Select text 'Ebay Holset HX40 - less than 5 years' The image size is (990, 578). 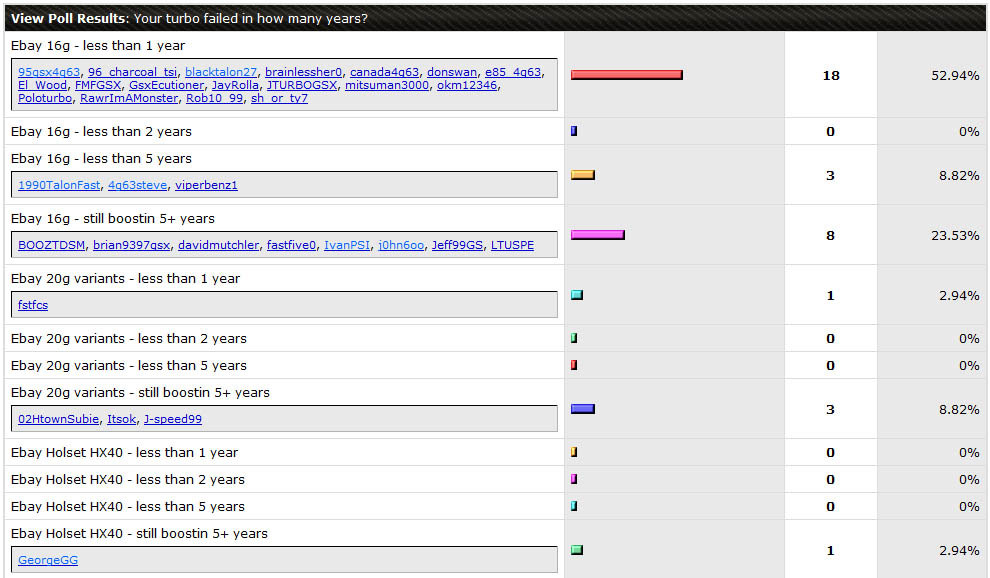click(x=128, y=507)
